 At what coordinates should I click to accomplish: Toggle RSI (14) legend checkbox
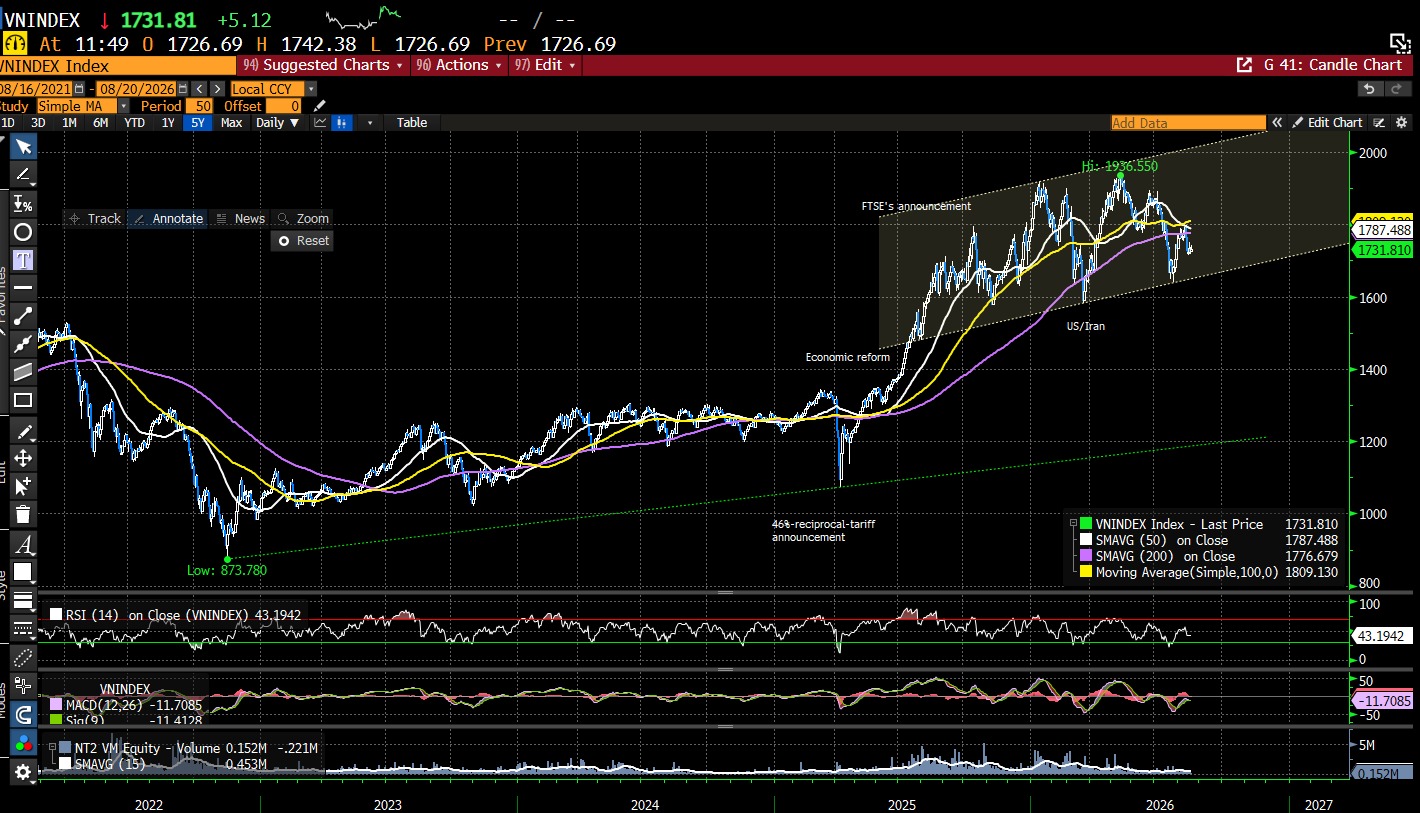click(x=57, y=615)
